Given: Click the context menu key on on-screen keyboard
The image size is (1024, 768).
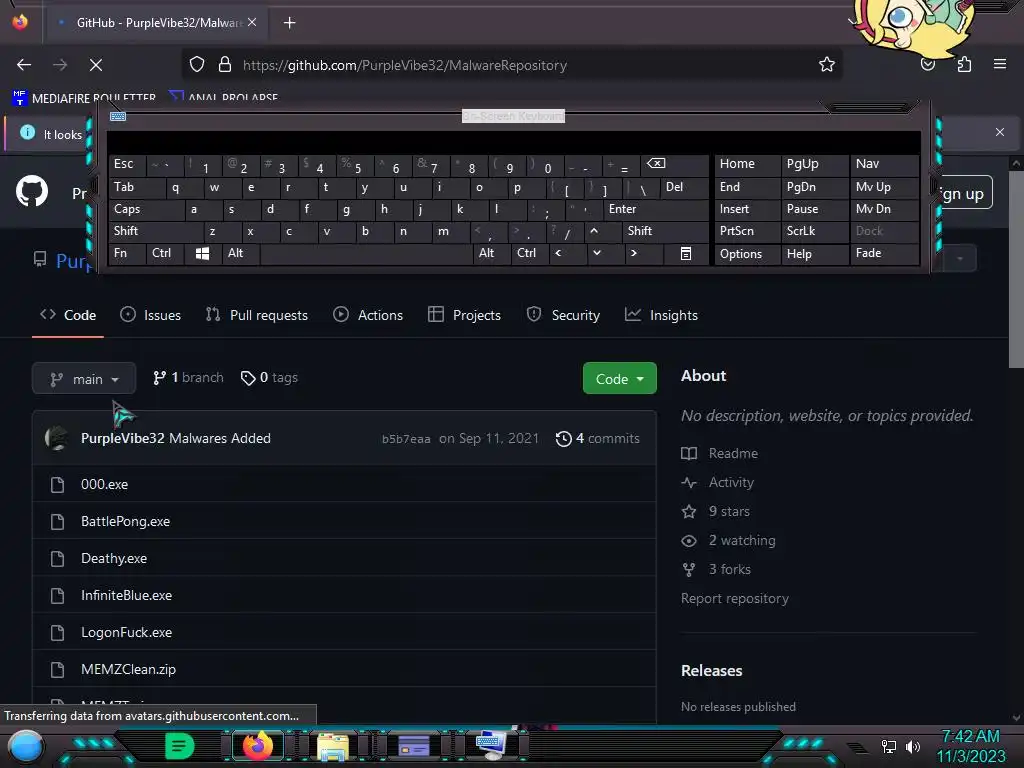Looking at the screenshot, I should tap(686, 253).
